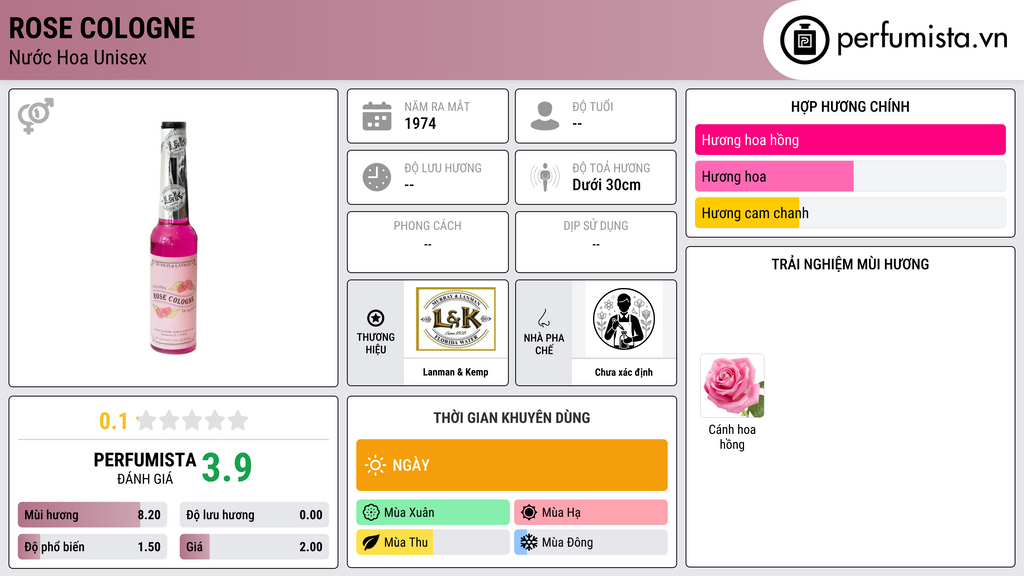Click the sun icon in the Ngày bar
The height and width of the screenshot is (576, 1024).
[375, 465]
